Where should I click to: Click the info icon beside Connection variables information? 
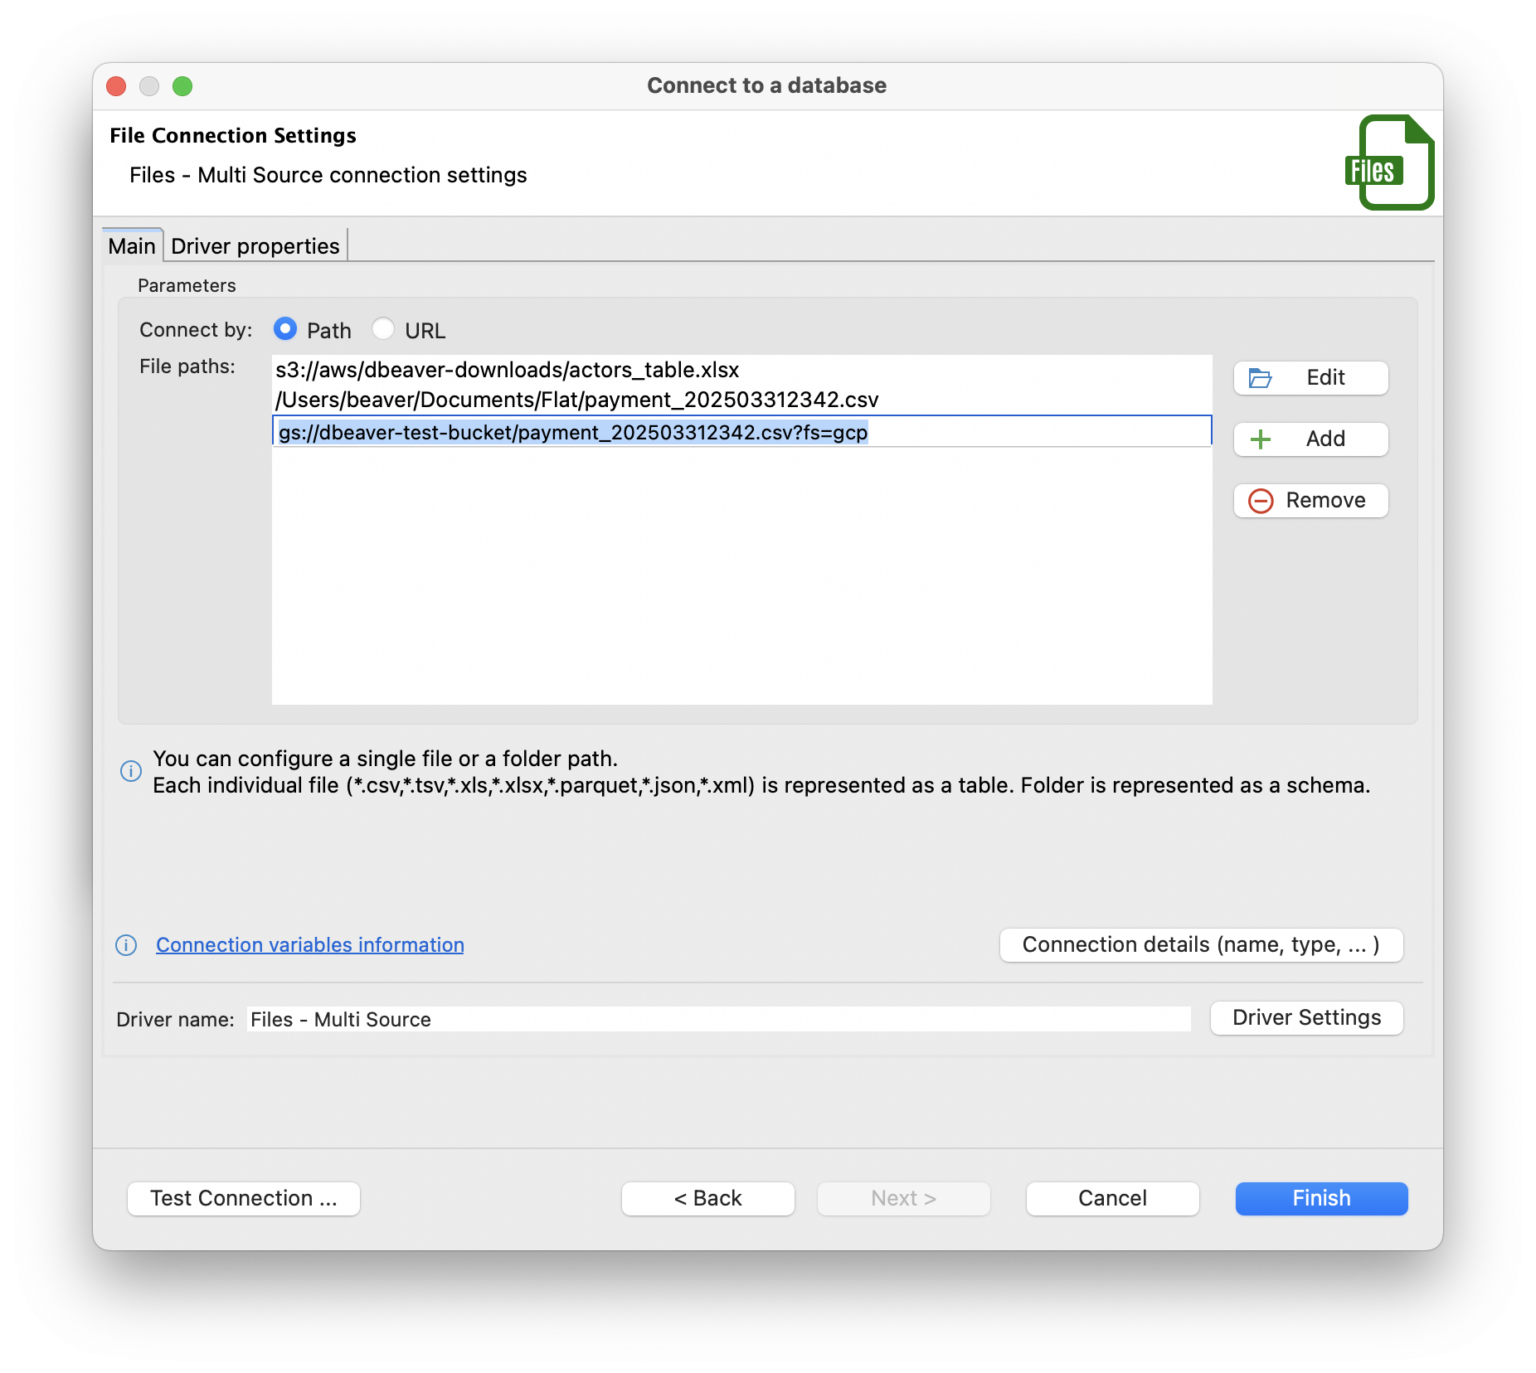click(126, 945)
